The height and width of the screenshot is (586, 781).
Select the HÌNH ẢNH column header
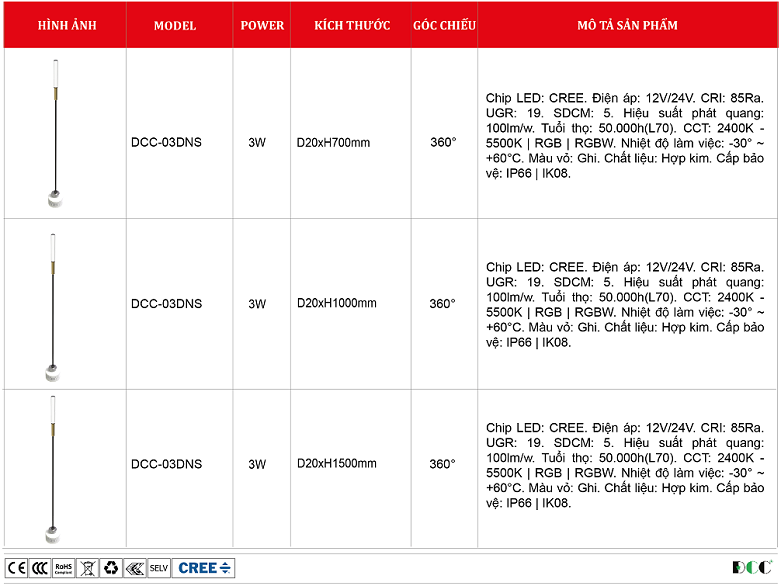coord(66,26)
